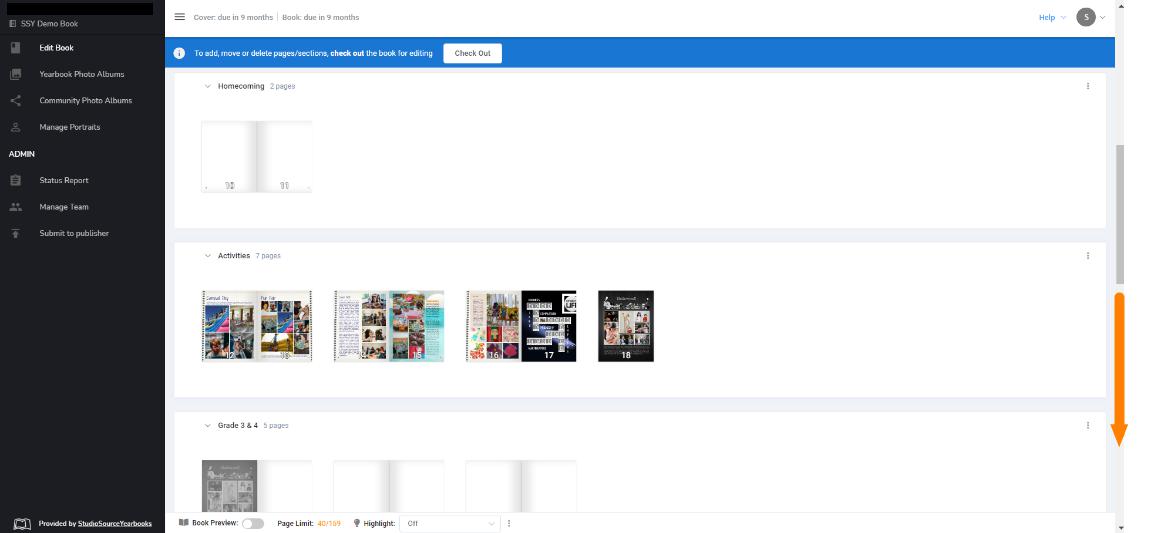Image resolution: width=1150 pixels, height=533 pixels.
Task: Click the Yearbook Photo Albums icon
Action: 15,74
